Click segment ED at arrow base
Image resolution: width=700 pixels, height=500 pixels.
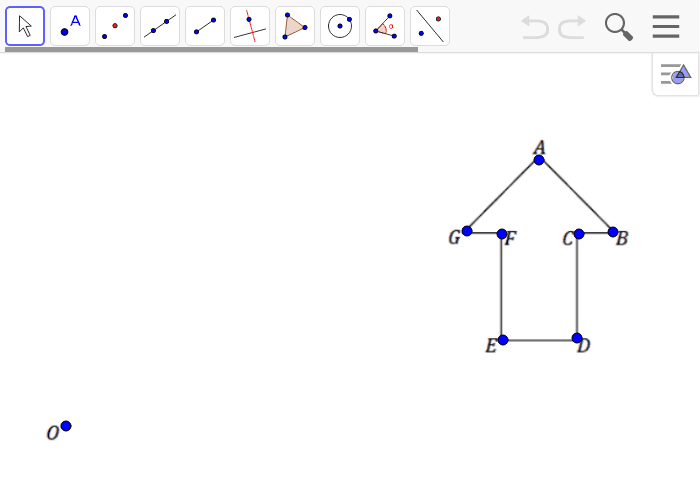tap(540, 340)
